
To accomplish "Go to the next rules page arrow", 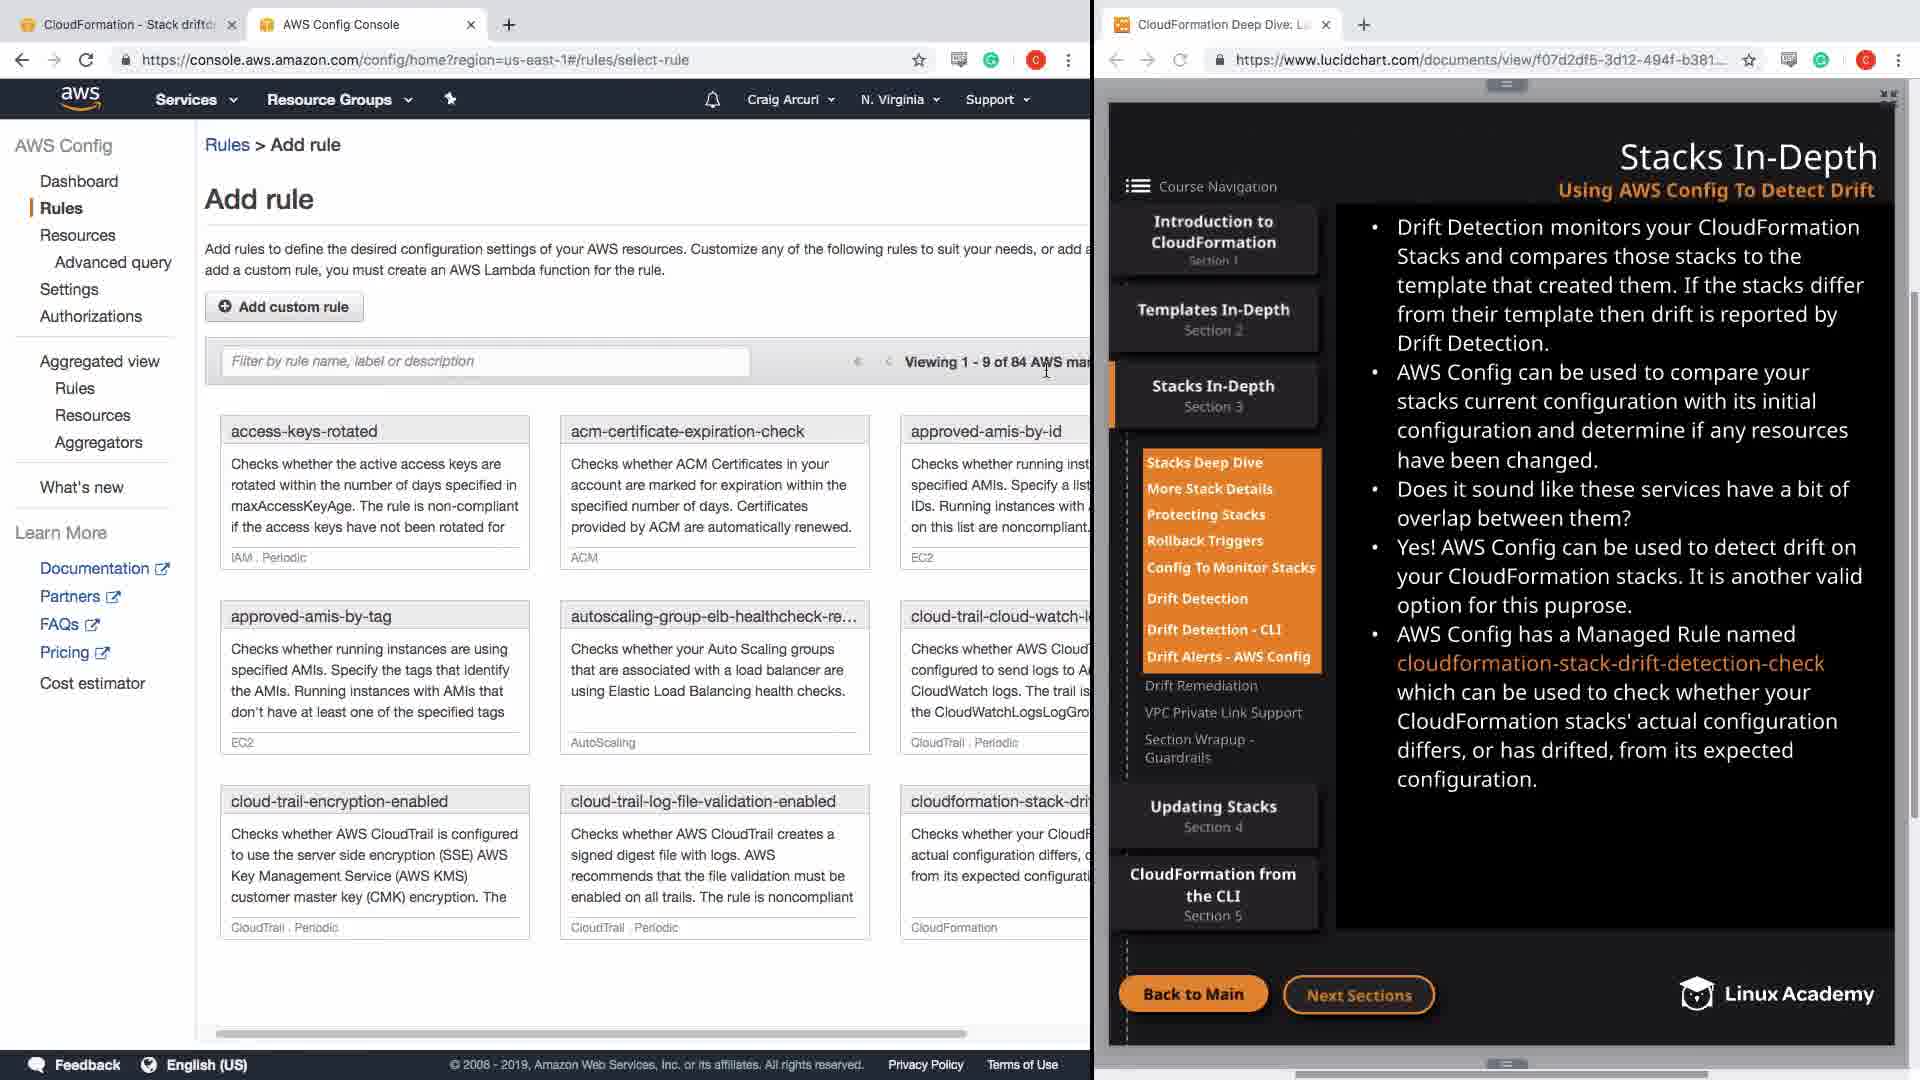I will click(888, 362).
